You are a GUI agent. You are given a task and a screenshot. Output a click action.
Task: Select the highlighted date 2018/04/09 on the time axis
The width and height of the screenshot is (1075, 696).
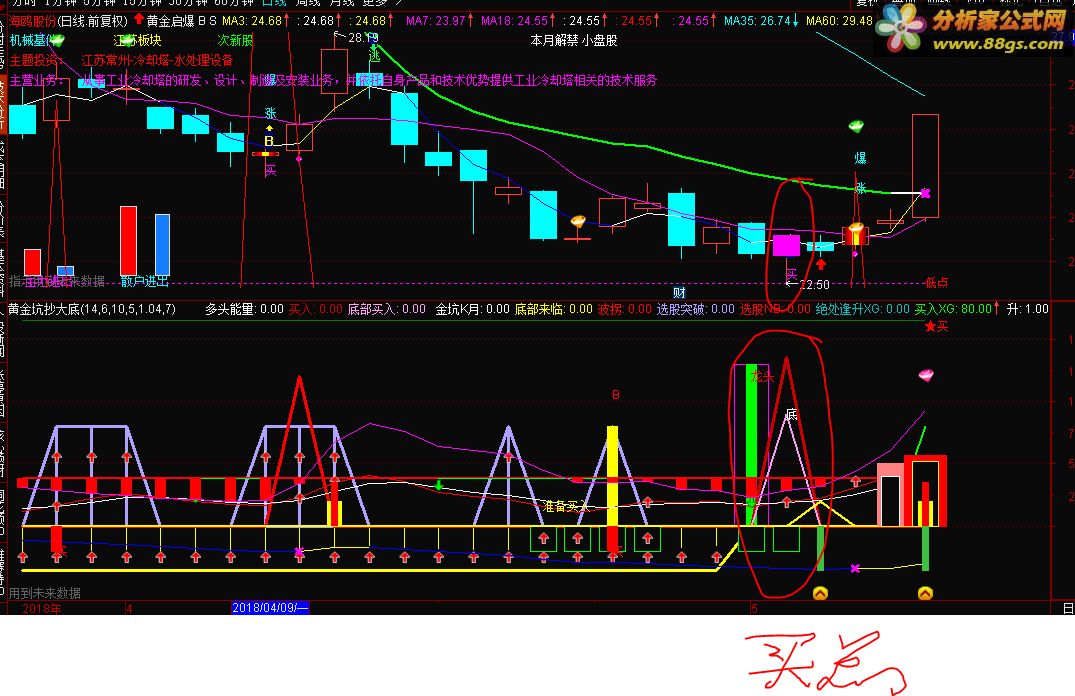(270, 608)
